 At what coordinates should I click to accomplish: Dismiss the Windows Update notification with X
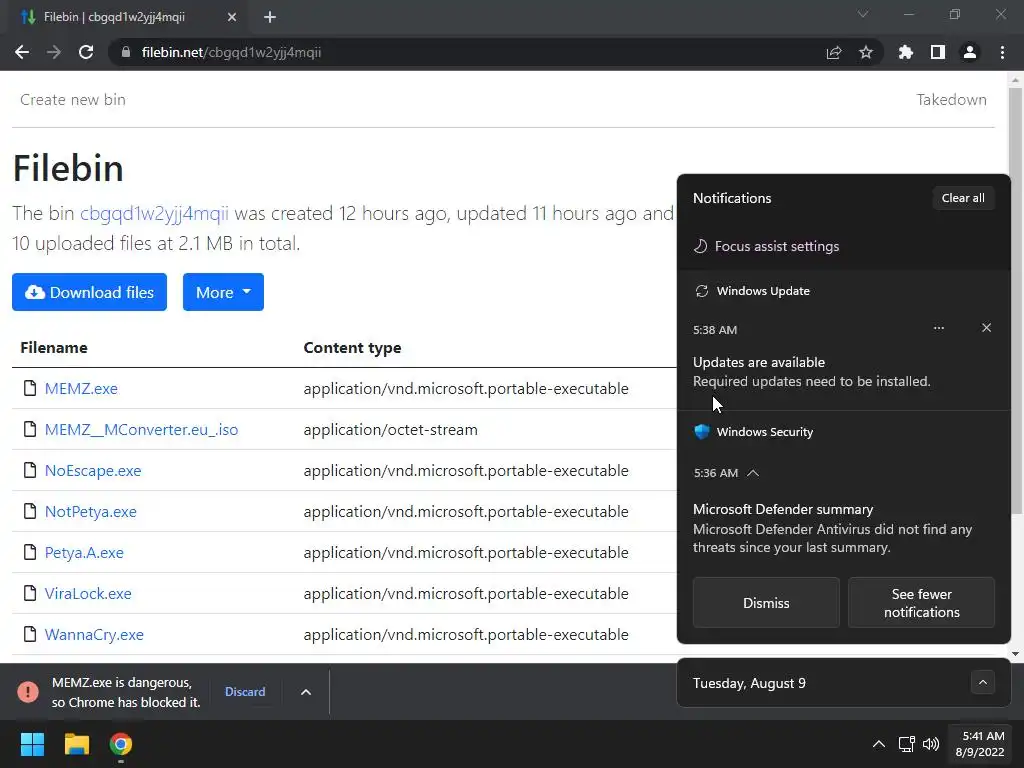[986, 328]
